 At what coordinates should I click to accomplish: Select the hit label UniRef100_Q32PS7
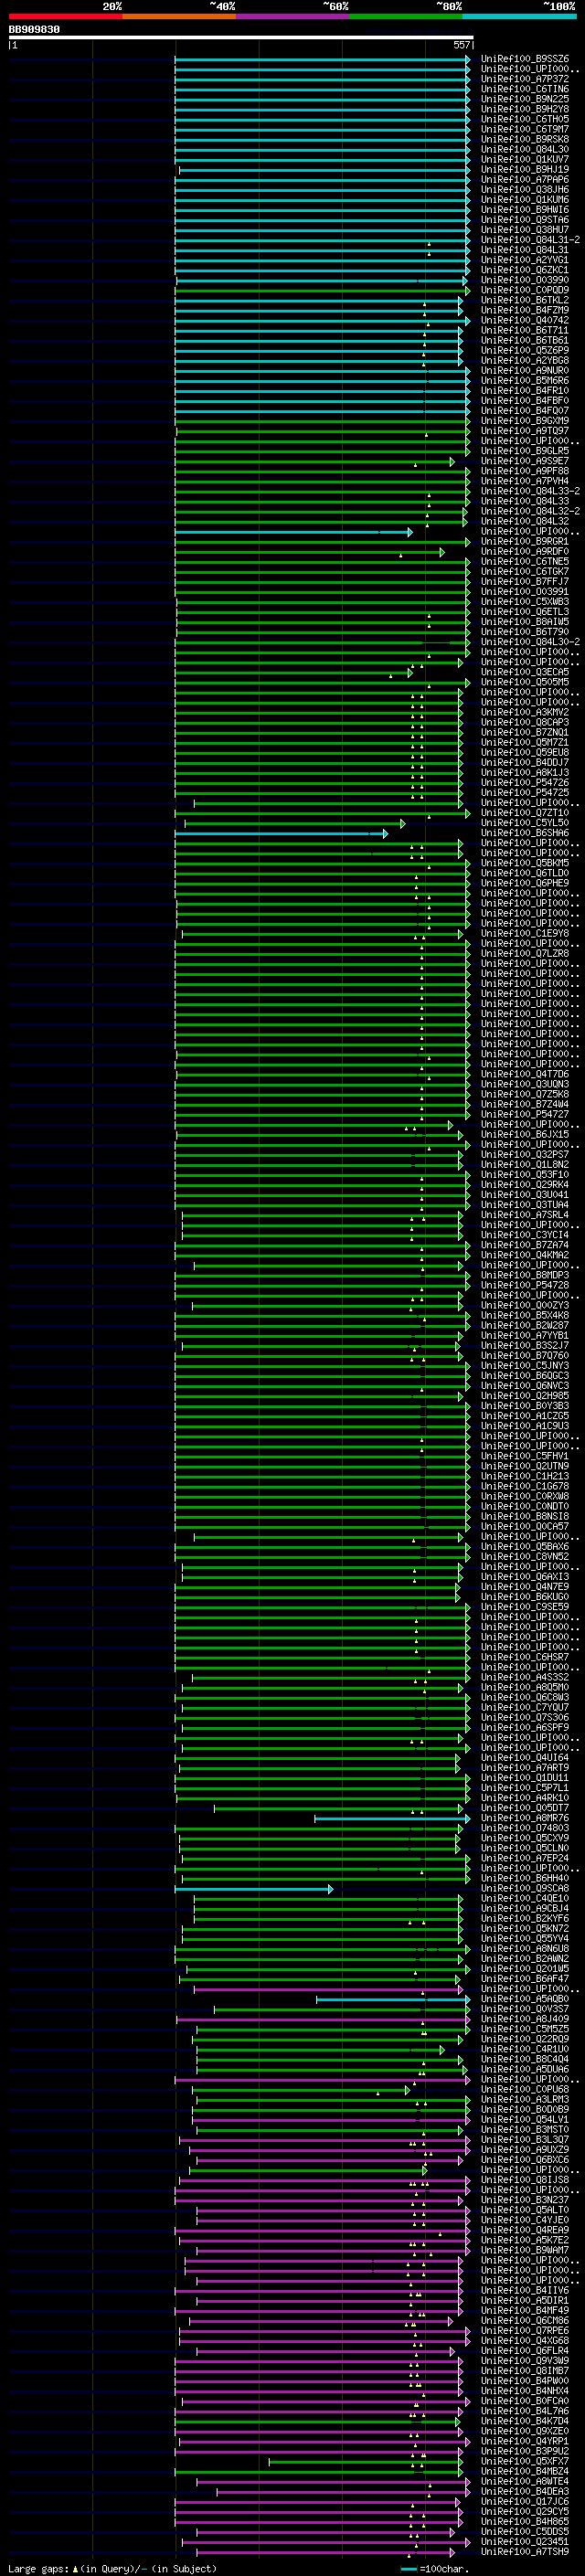(x=525, y=1155)
